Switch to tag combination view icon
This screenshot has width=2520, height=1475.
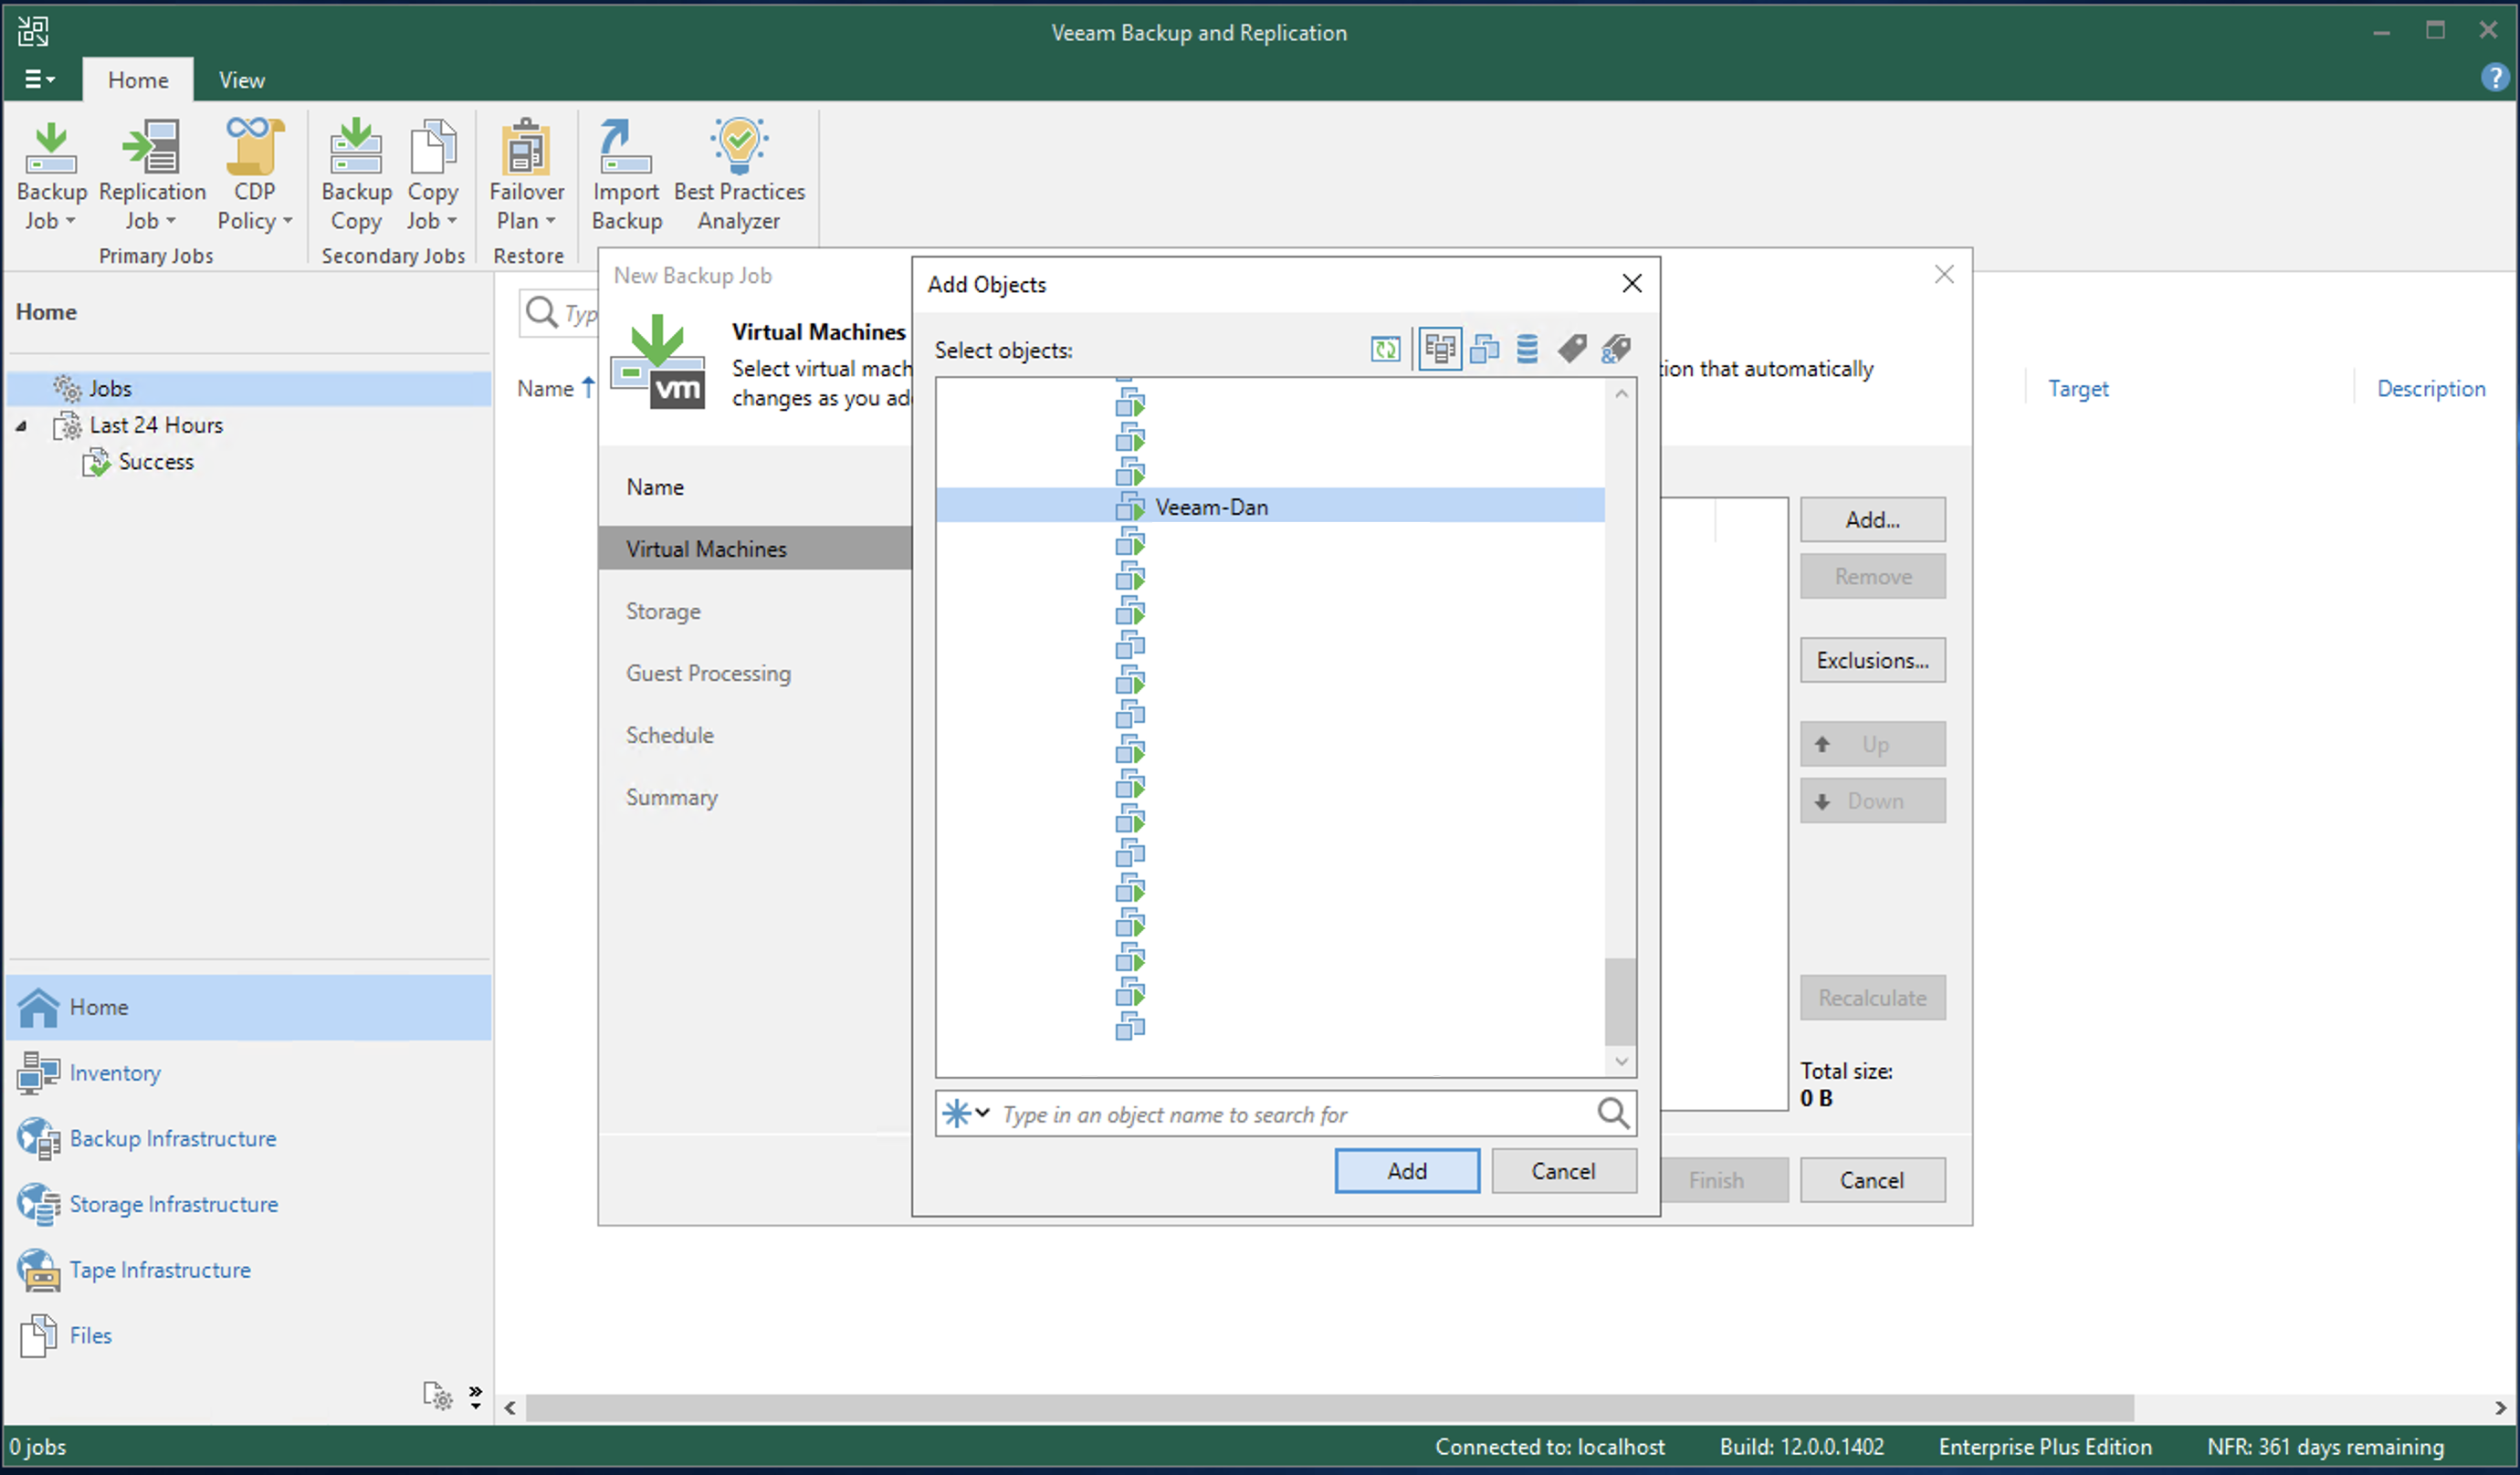(x=1616, y=349)
